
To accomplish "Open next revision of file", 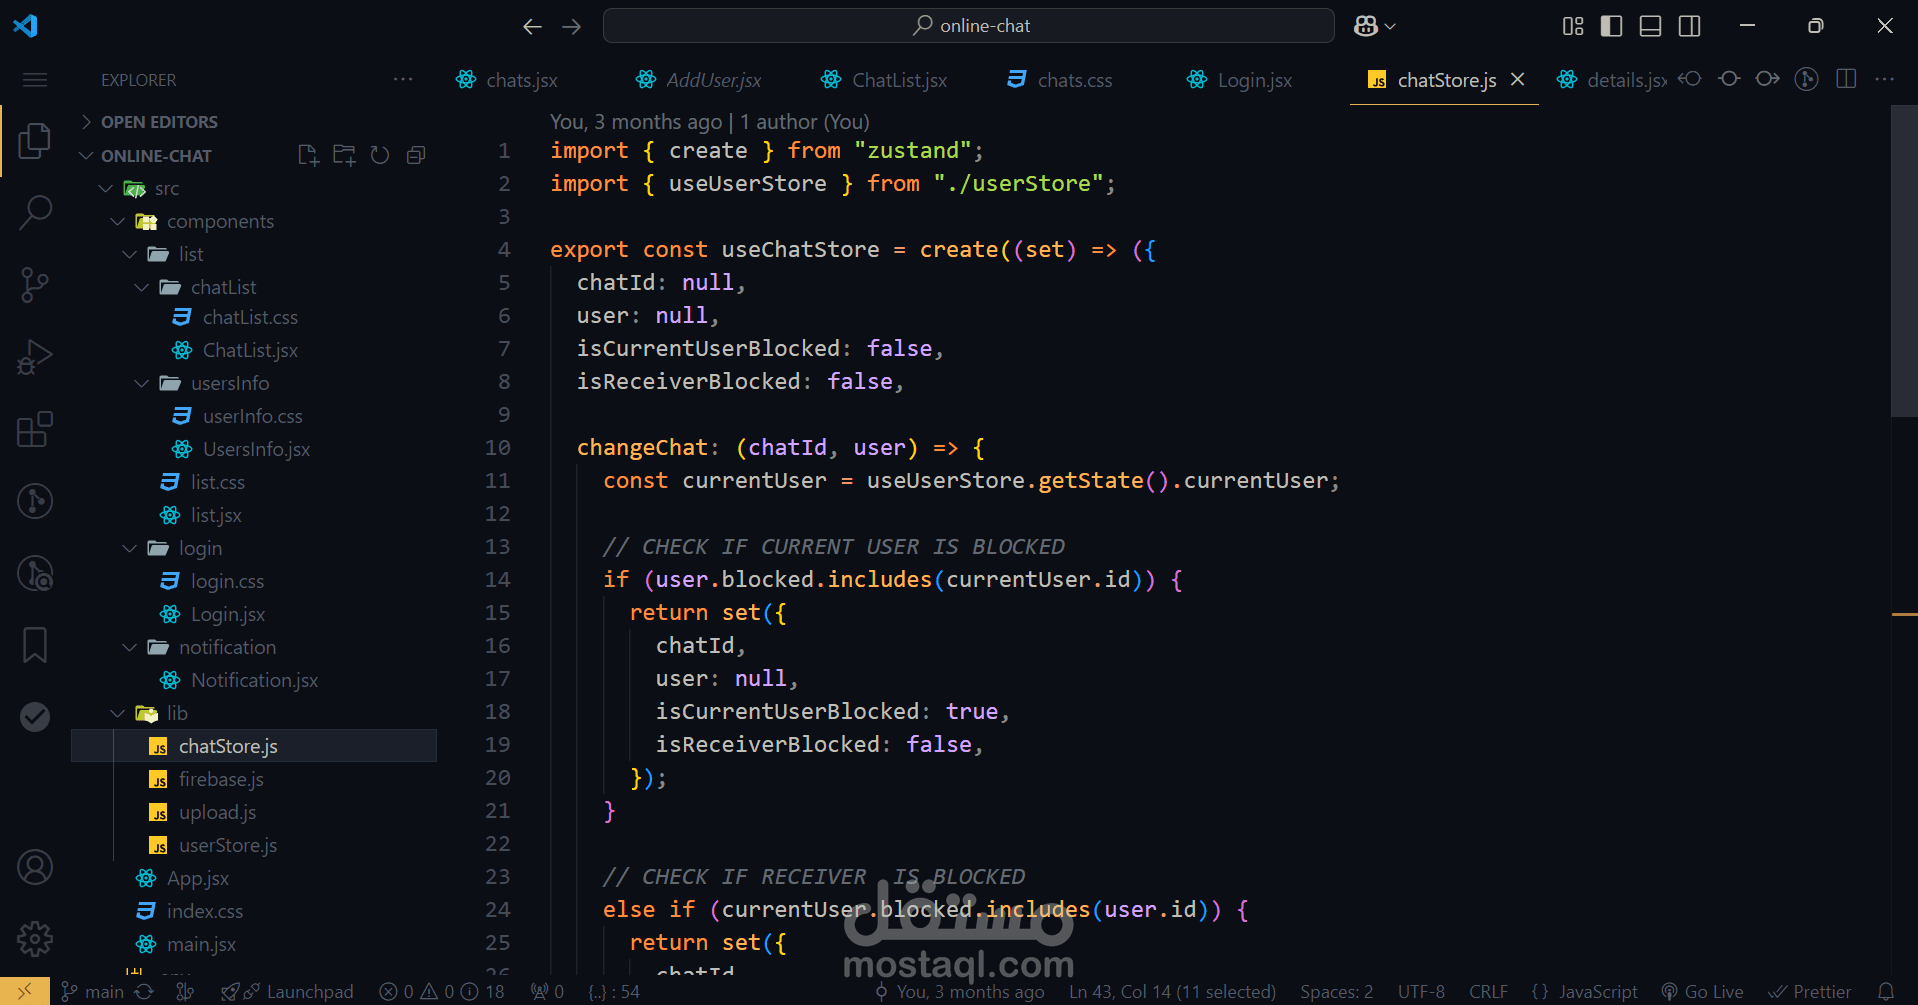I will 1767,79.
